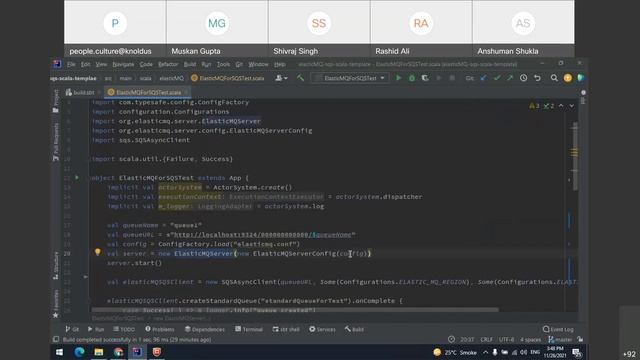Run ElasticMQForSQSTest with the green play button

398,78
